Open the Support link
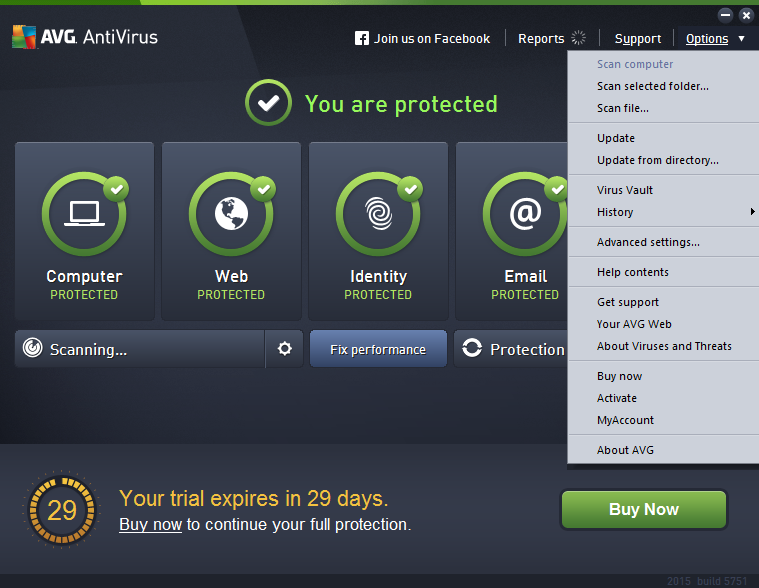This screenshot has width=759, height=588. [x=638, y=39]
